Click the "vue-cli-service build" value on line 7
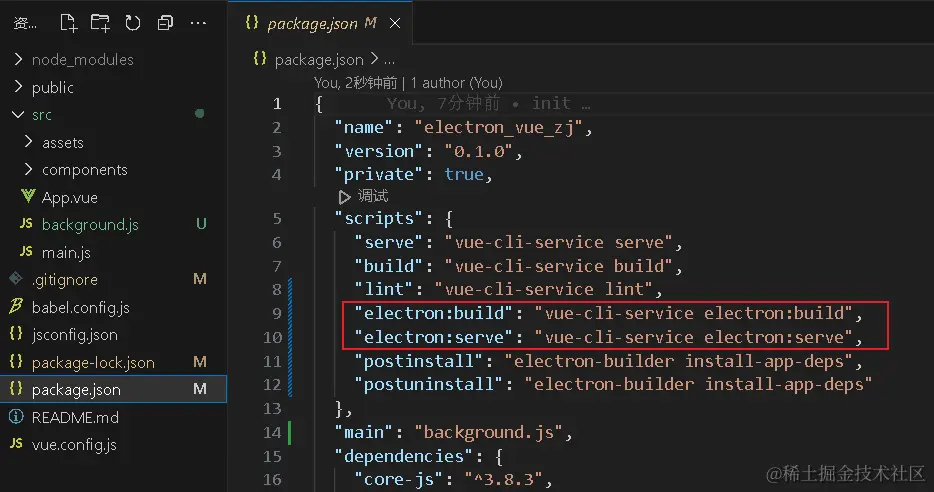Screen dimensions: 934x492 (x=559, y=266)
